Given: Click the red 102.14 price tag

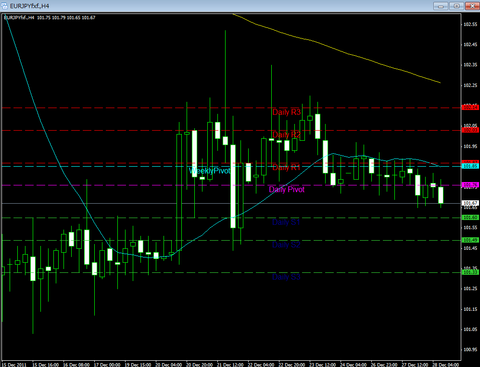Looking at the screenshot, I should (x=470, y=107).
